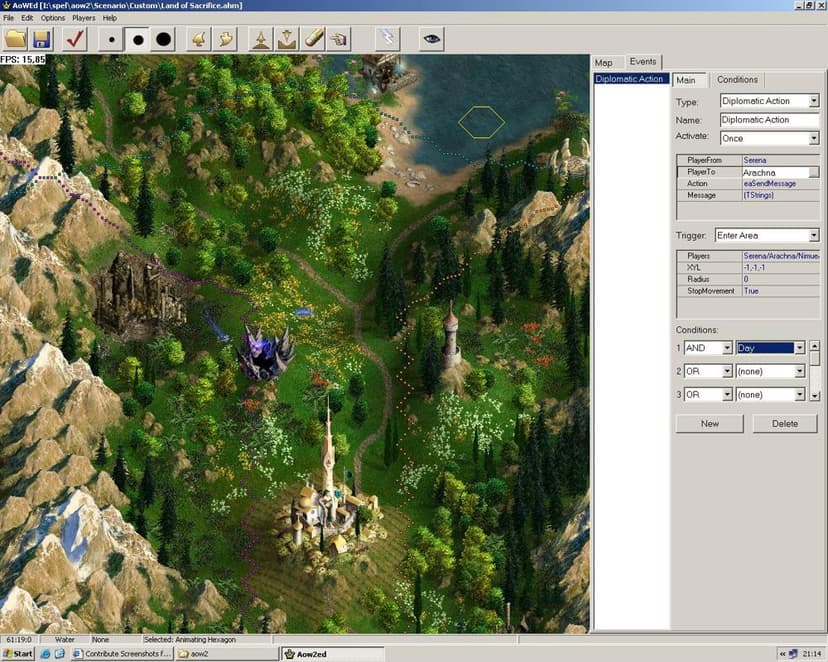The width and height of the screenshot is (828, 662).
Task: Pick the pointing hand select tool
Action: pyautogui.click(x=338, y=39)
